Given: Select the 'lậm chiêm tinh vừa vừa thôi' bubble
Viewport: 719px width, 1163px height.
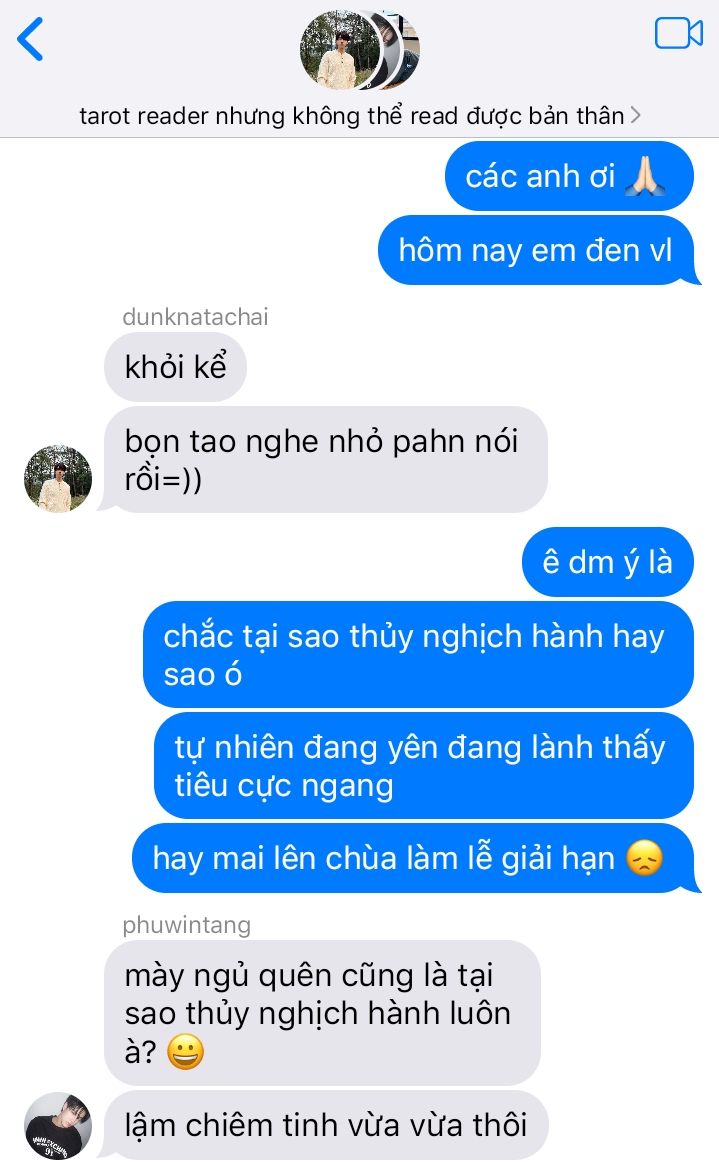Looking at the screenshot, I should click(x=326, y=1125).
